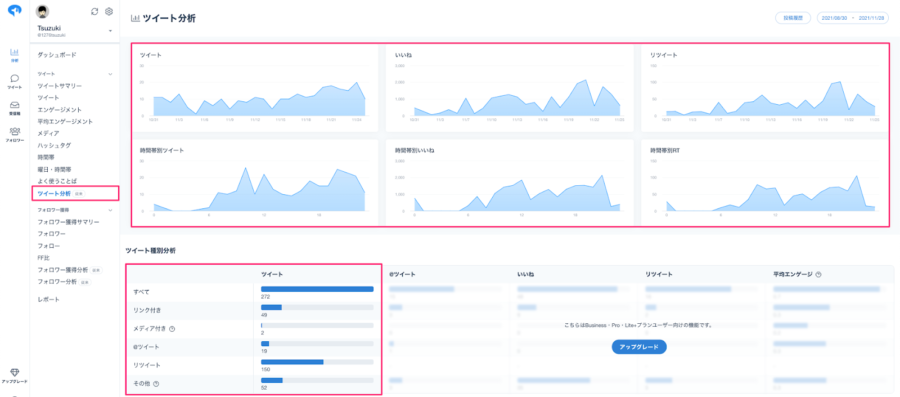Open フォロワー獲得サマリー in the sidebar
Screen dimensions: 900x397
pyautogui.click(x=68, y=222)
